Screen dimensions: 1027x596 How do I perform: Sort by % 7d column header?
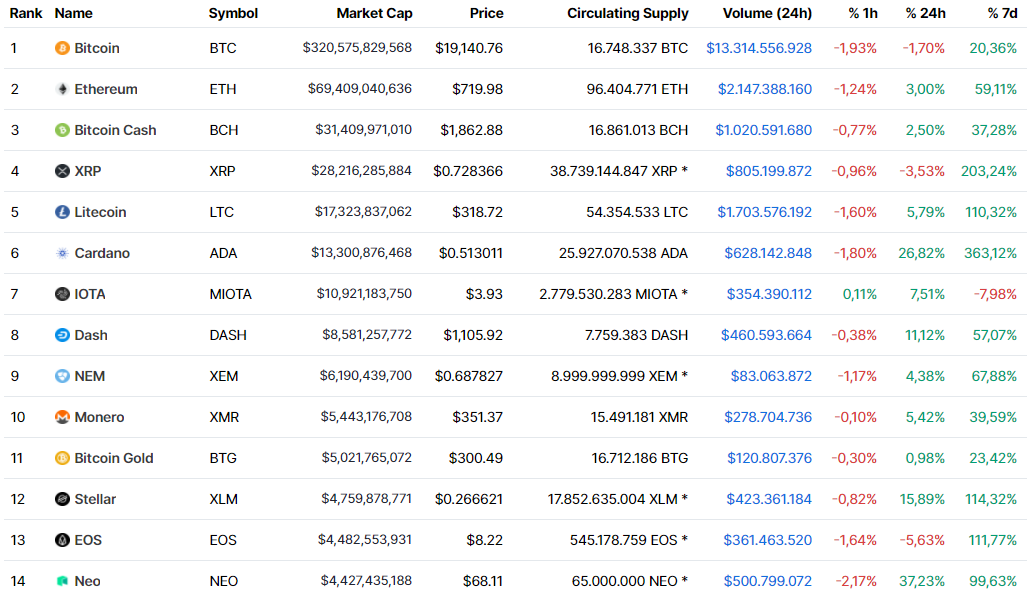pos(1002,13)
